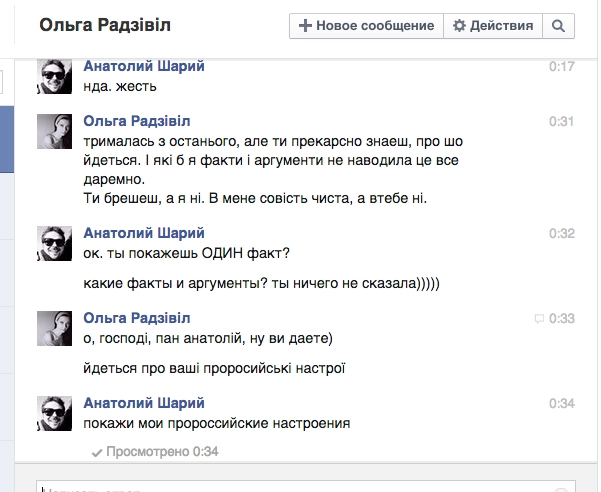Open the Действия actions dropdown
The height and width of the screenshot is (492, 601).
point(493,26)
